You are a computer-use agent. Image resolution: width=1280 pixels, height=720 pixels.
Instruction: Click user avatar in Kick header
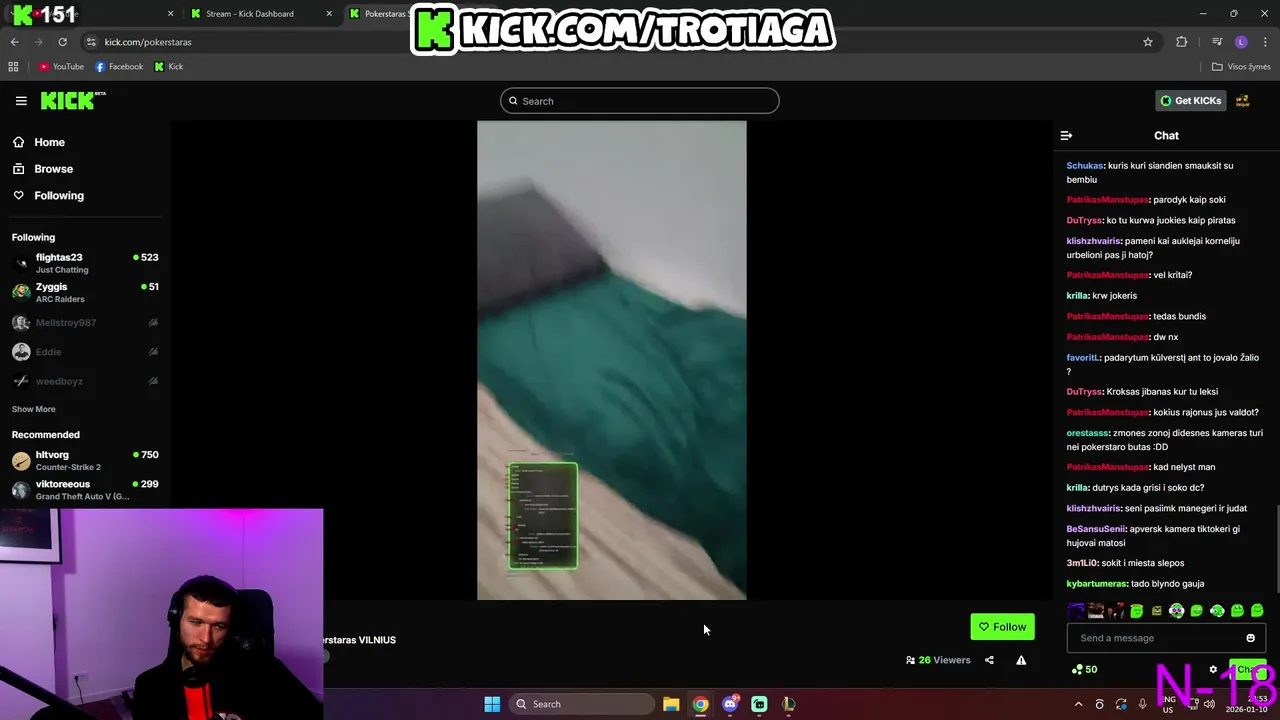pyautogui.click(x=1242, y=101)
